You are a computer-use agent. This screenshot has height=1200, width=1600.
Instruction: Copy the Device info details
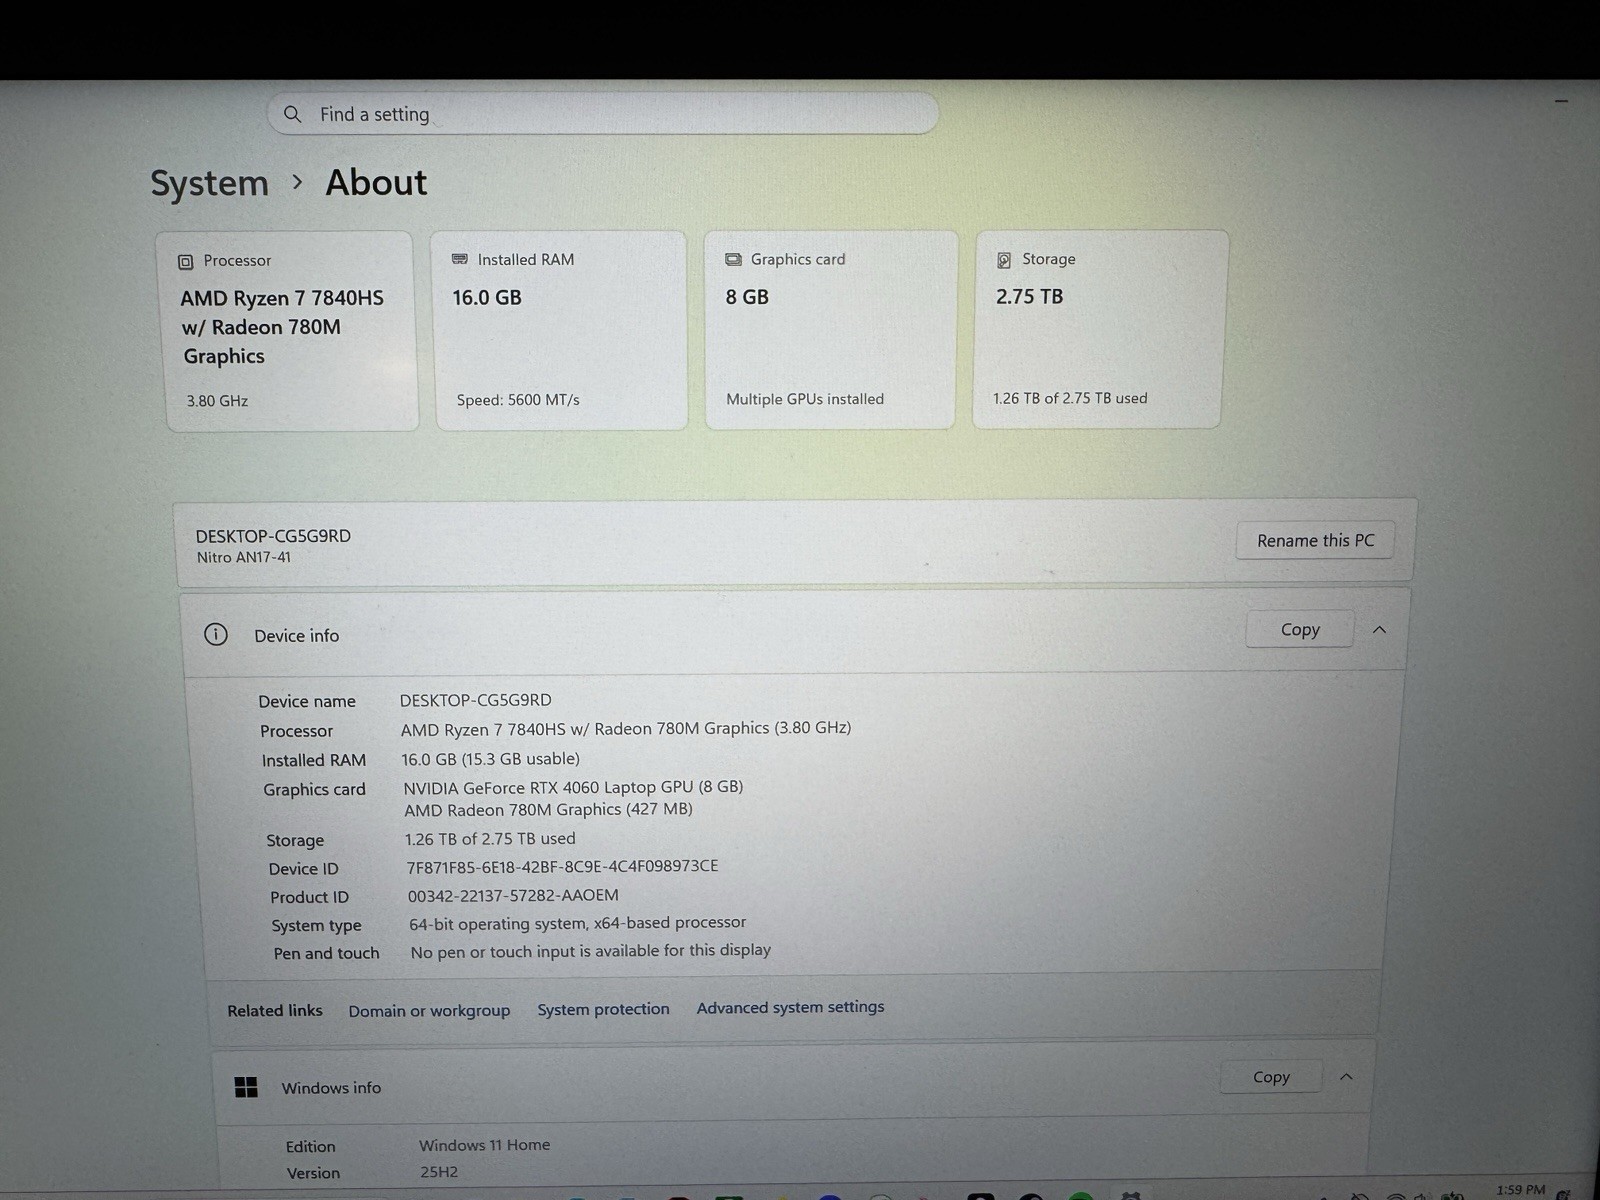(x=1300, y=629)
